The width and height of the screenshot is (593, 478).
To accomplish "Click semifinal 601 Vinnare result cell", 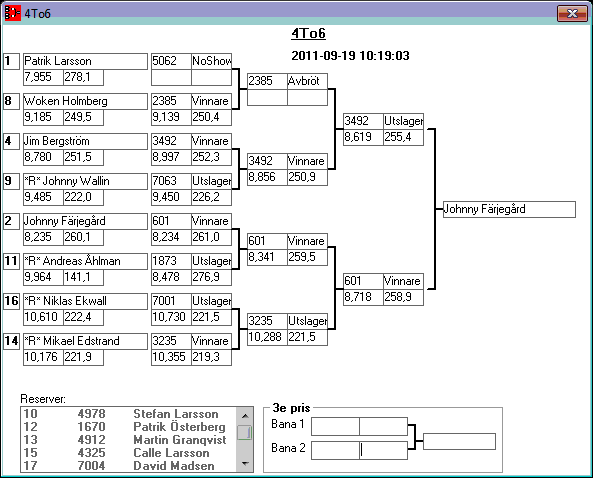I will click(x=403, y=281).
